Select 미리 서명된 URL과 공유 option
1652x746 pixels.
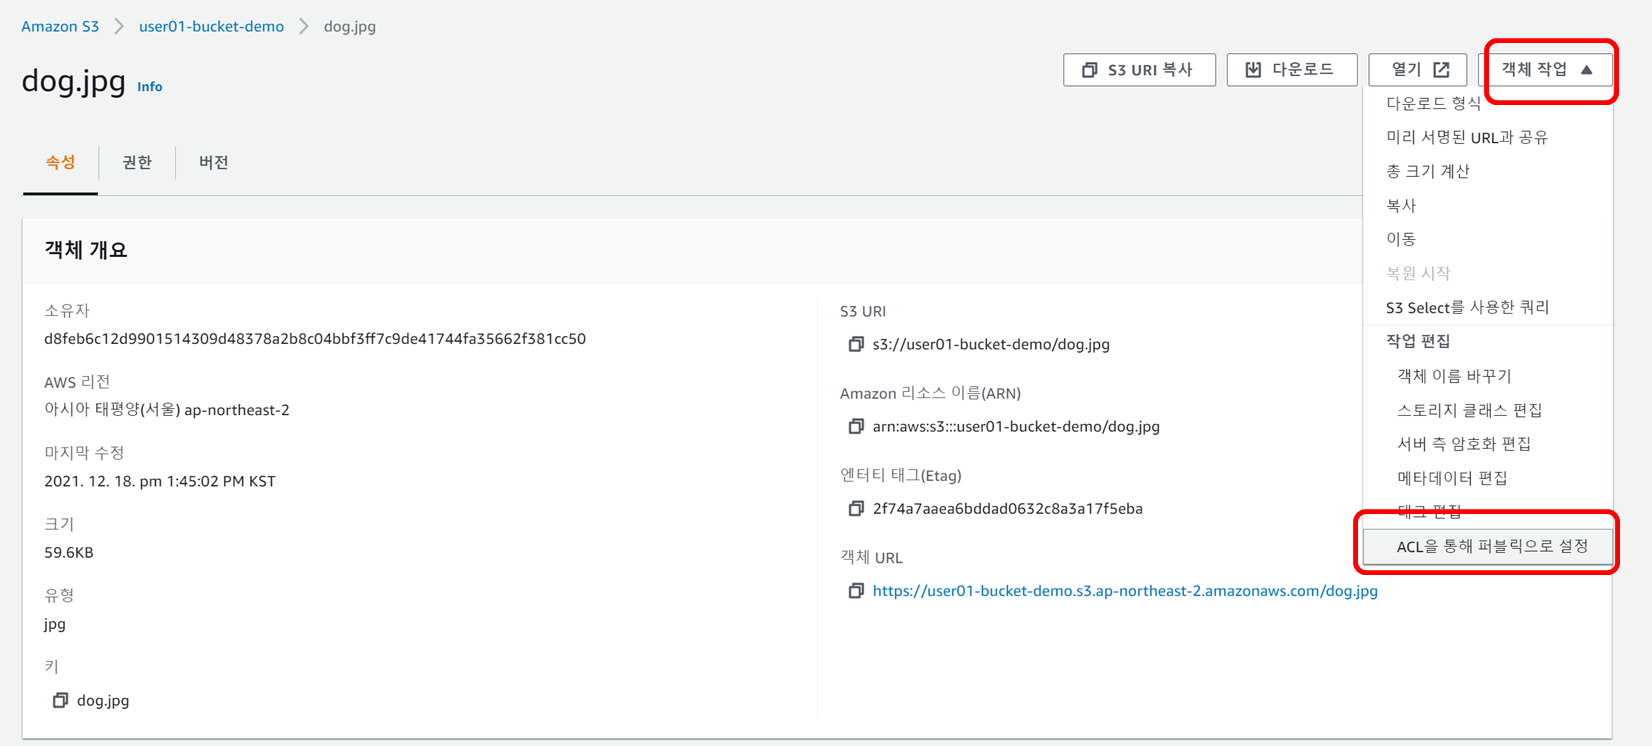pos(1466,137)
